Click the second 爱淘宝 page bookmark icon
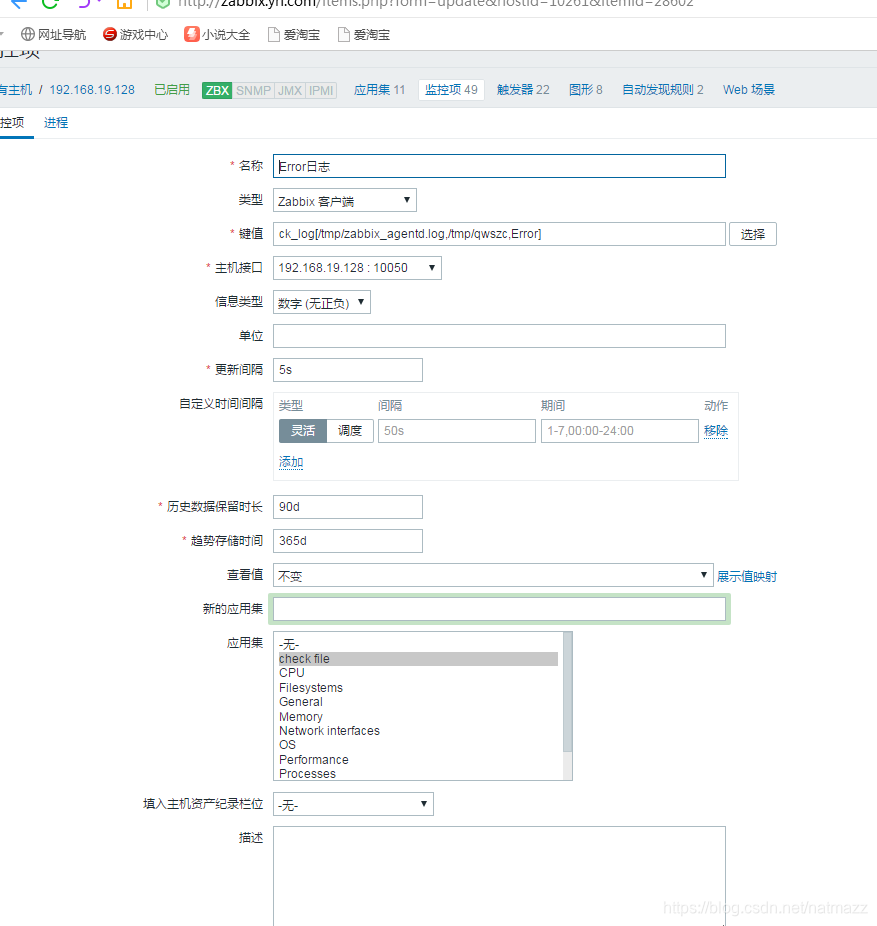 pos(344,35)
